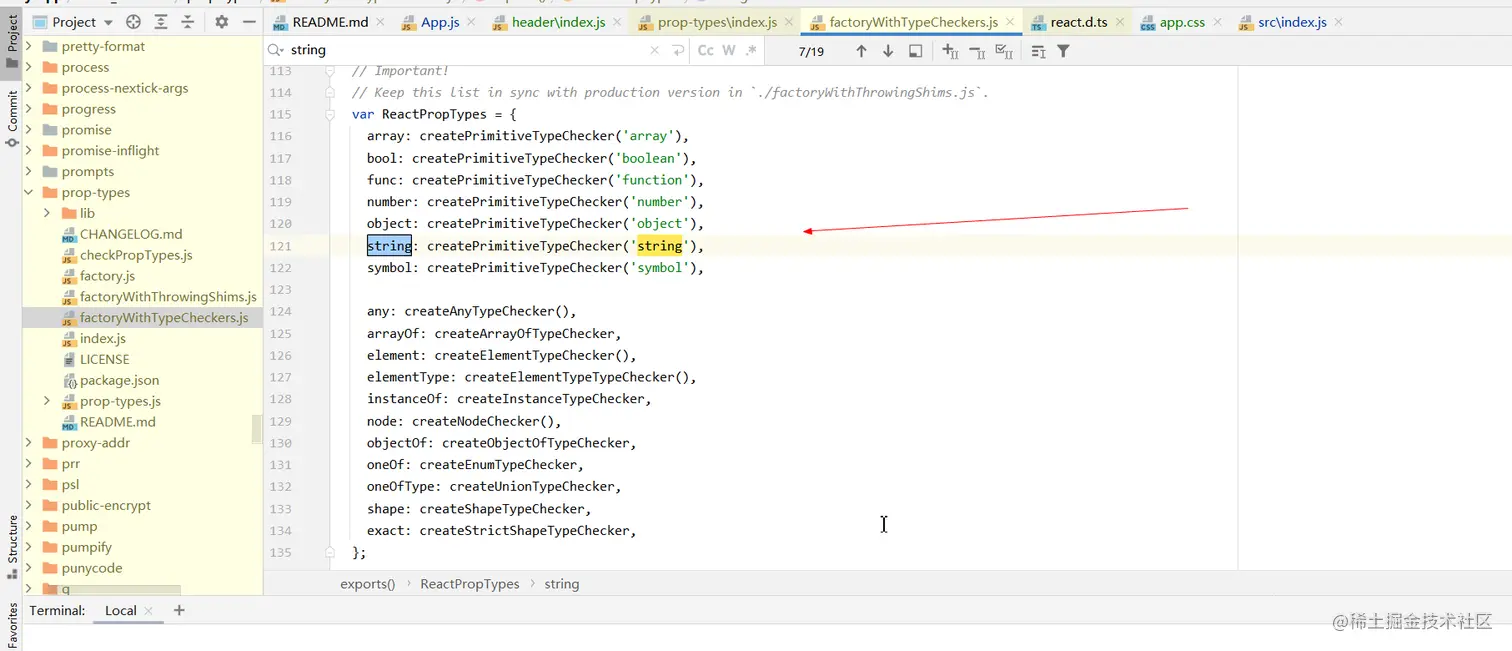This screenshot has height=651, width=1512.
Task: Open factory.js in the project tree
Action: 107,276
